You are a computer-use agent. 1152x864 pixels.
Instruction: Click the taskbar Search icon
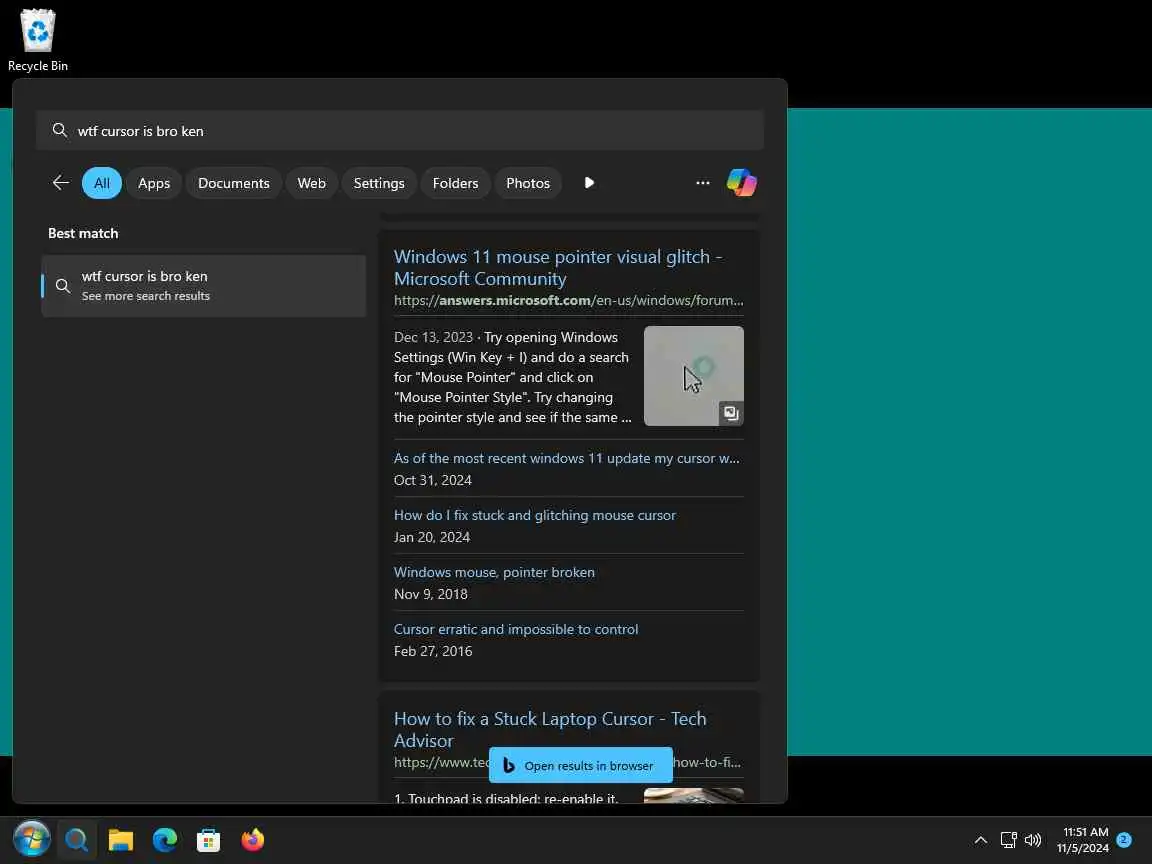76,839
